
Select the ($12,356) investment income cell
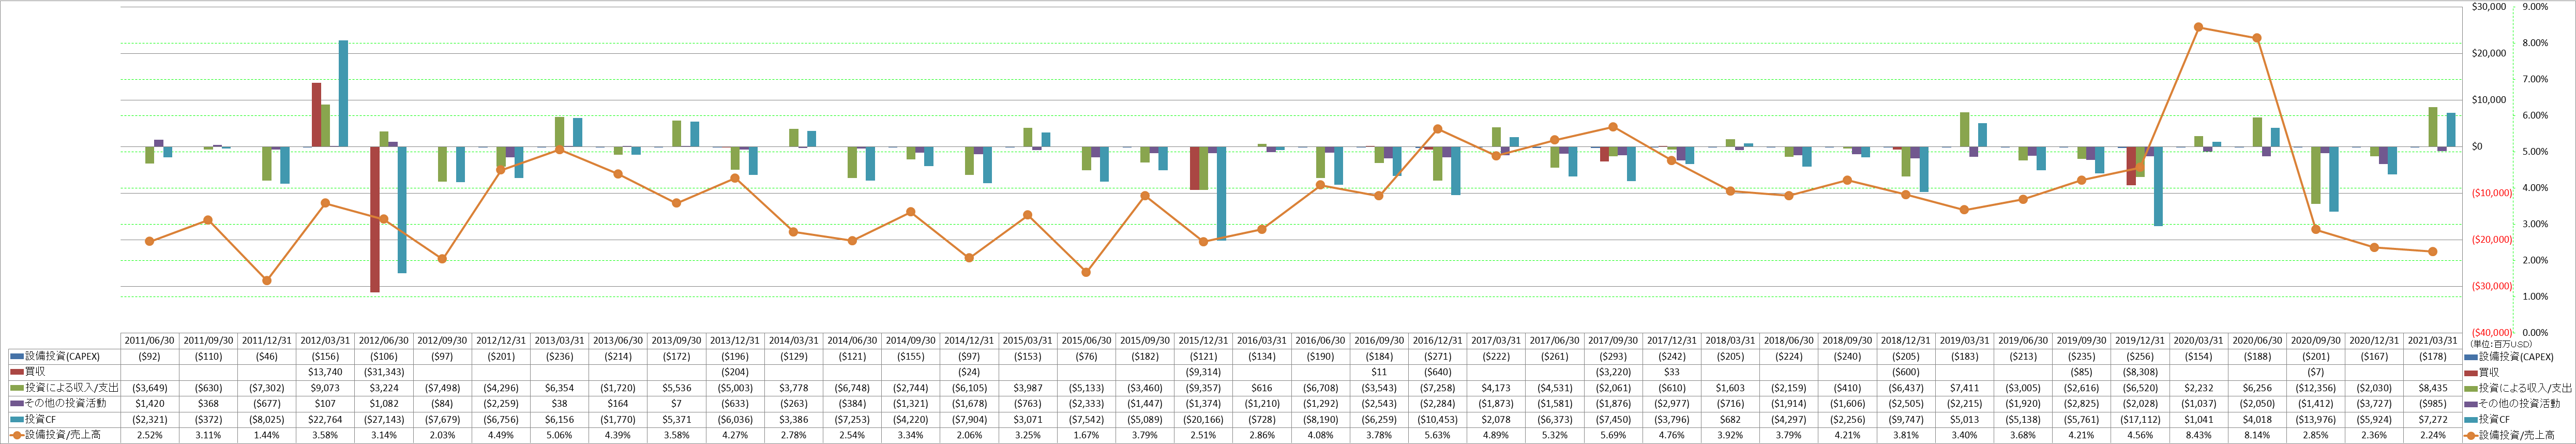[2315, 388]
